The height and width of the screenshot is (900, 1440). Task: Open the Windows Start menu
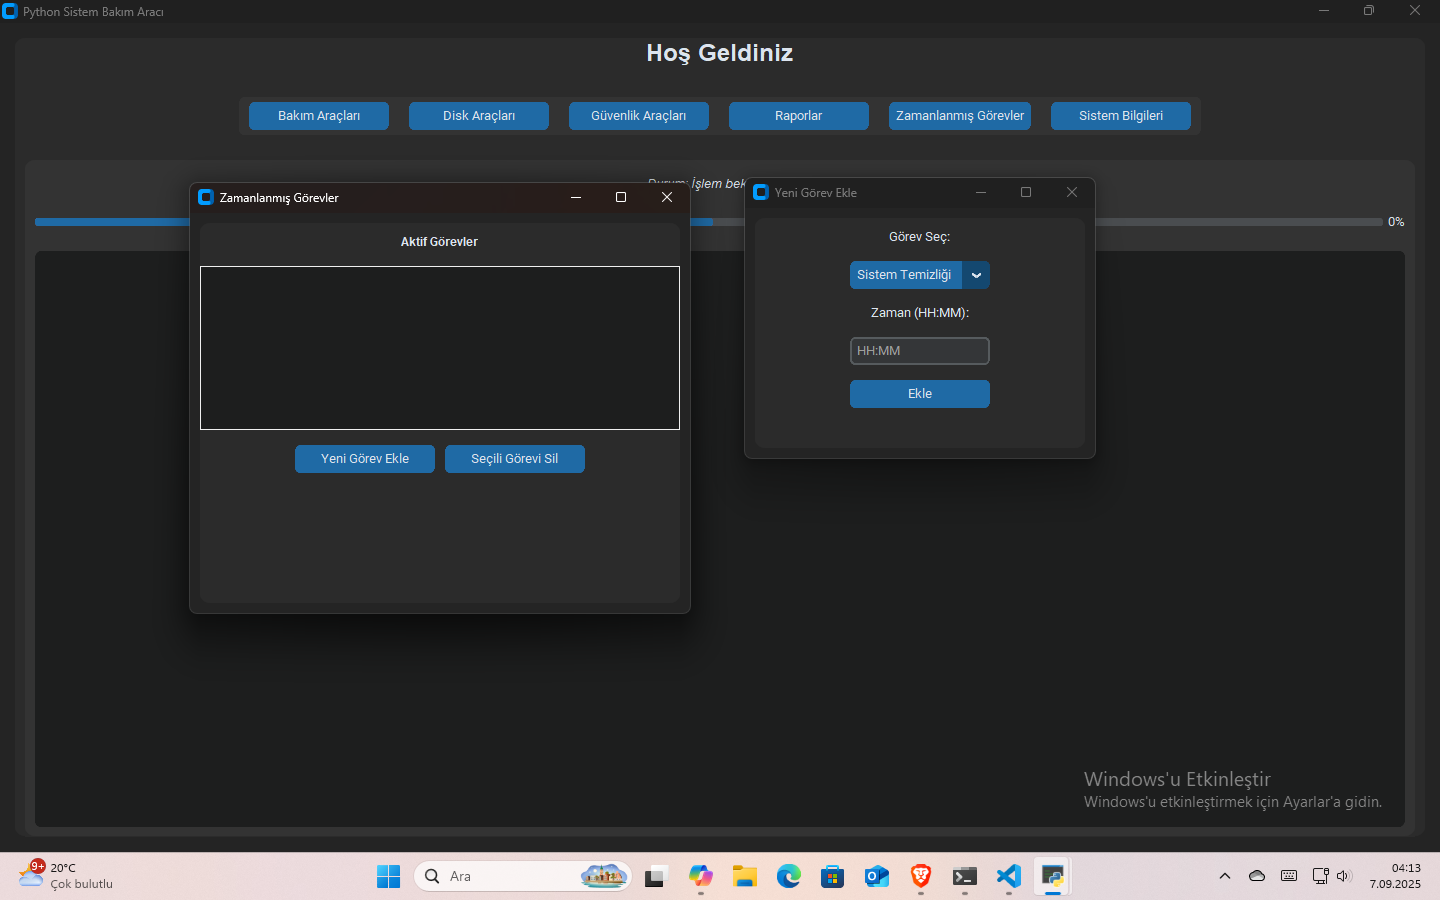[389, 877]
